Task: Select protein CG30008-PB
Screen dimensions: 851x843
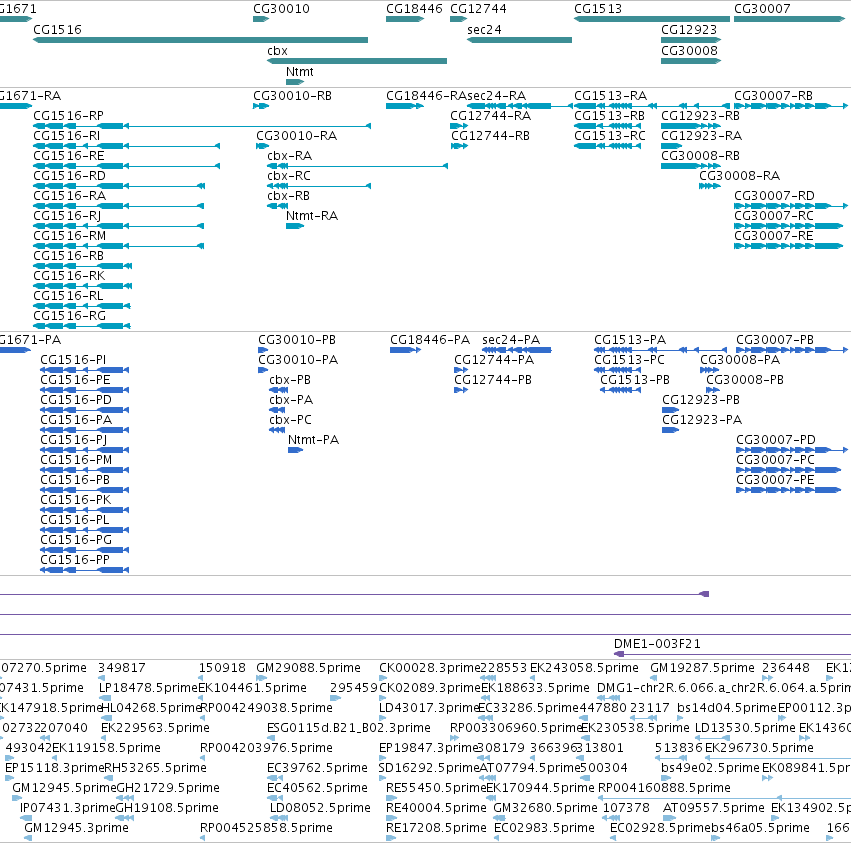Action: coord(745,380)
